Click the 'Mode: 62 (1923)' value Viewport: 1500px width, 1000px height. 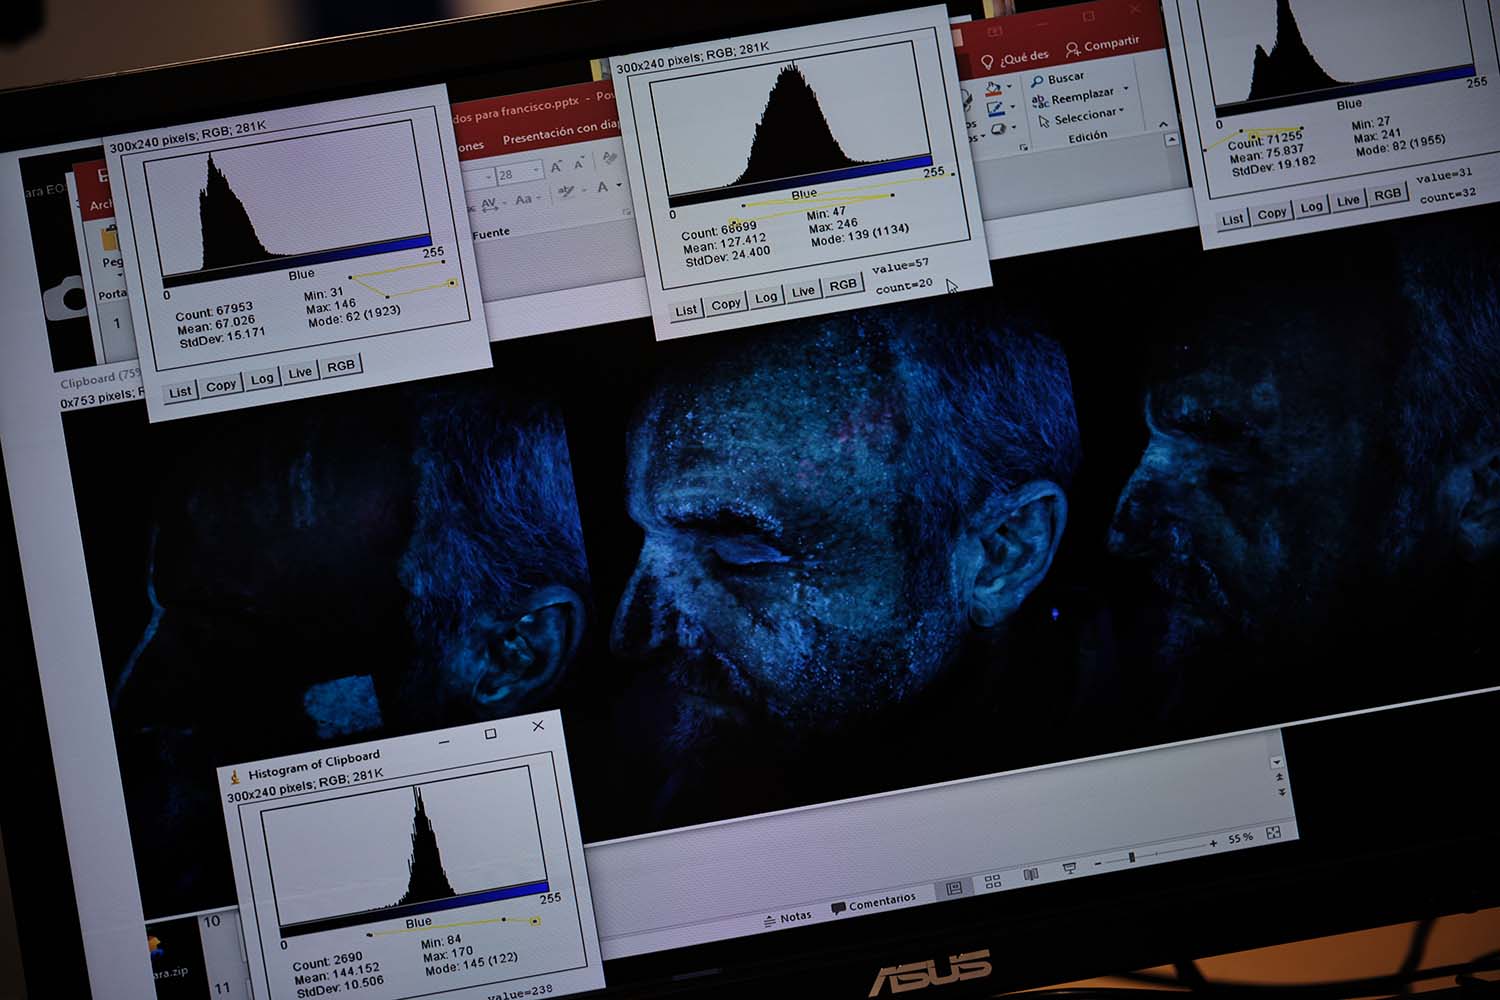(x=355, y=316)
